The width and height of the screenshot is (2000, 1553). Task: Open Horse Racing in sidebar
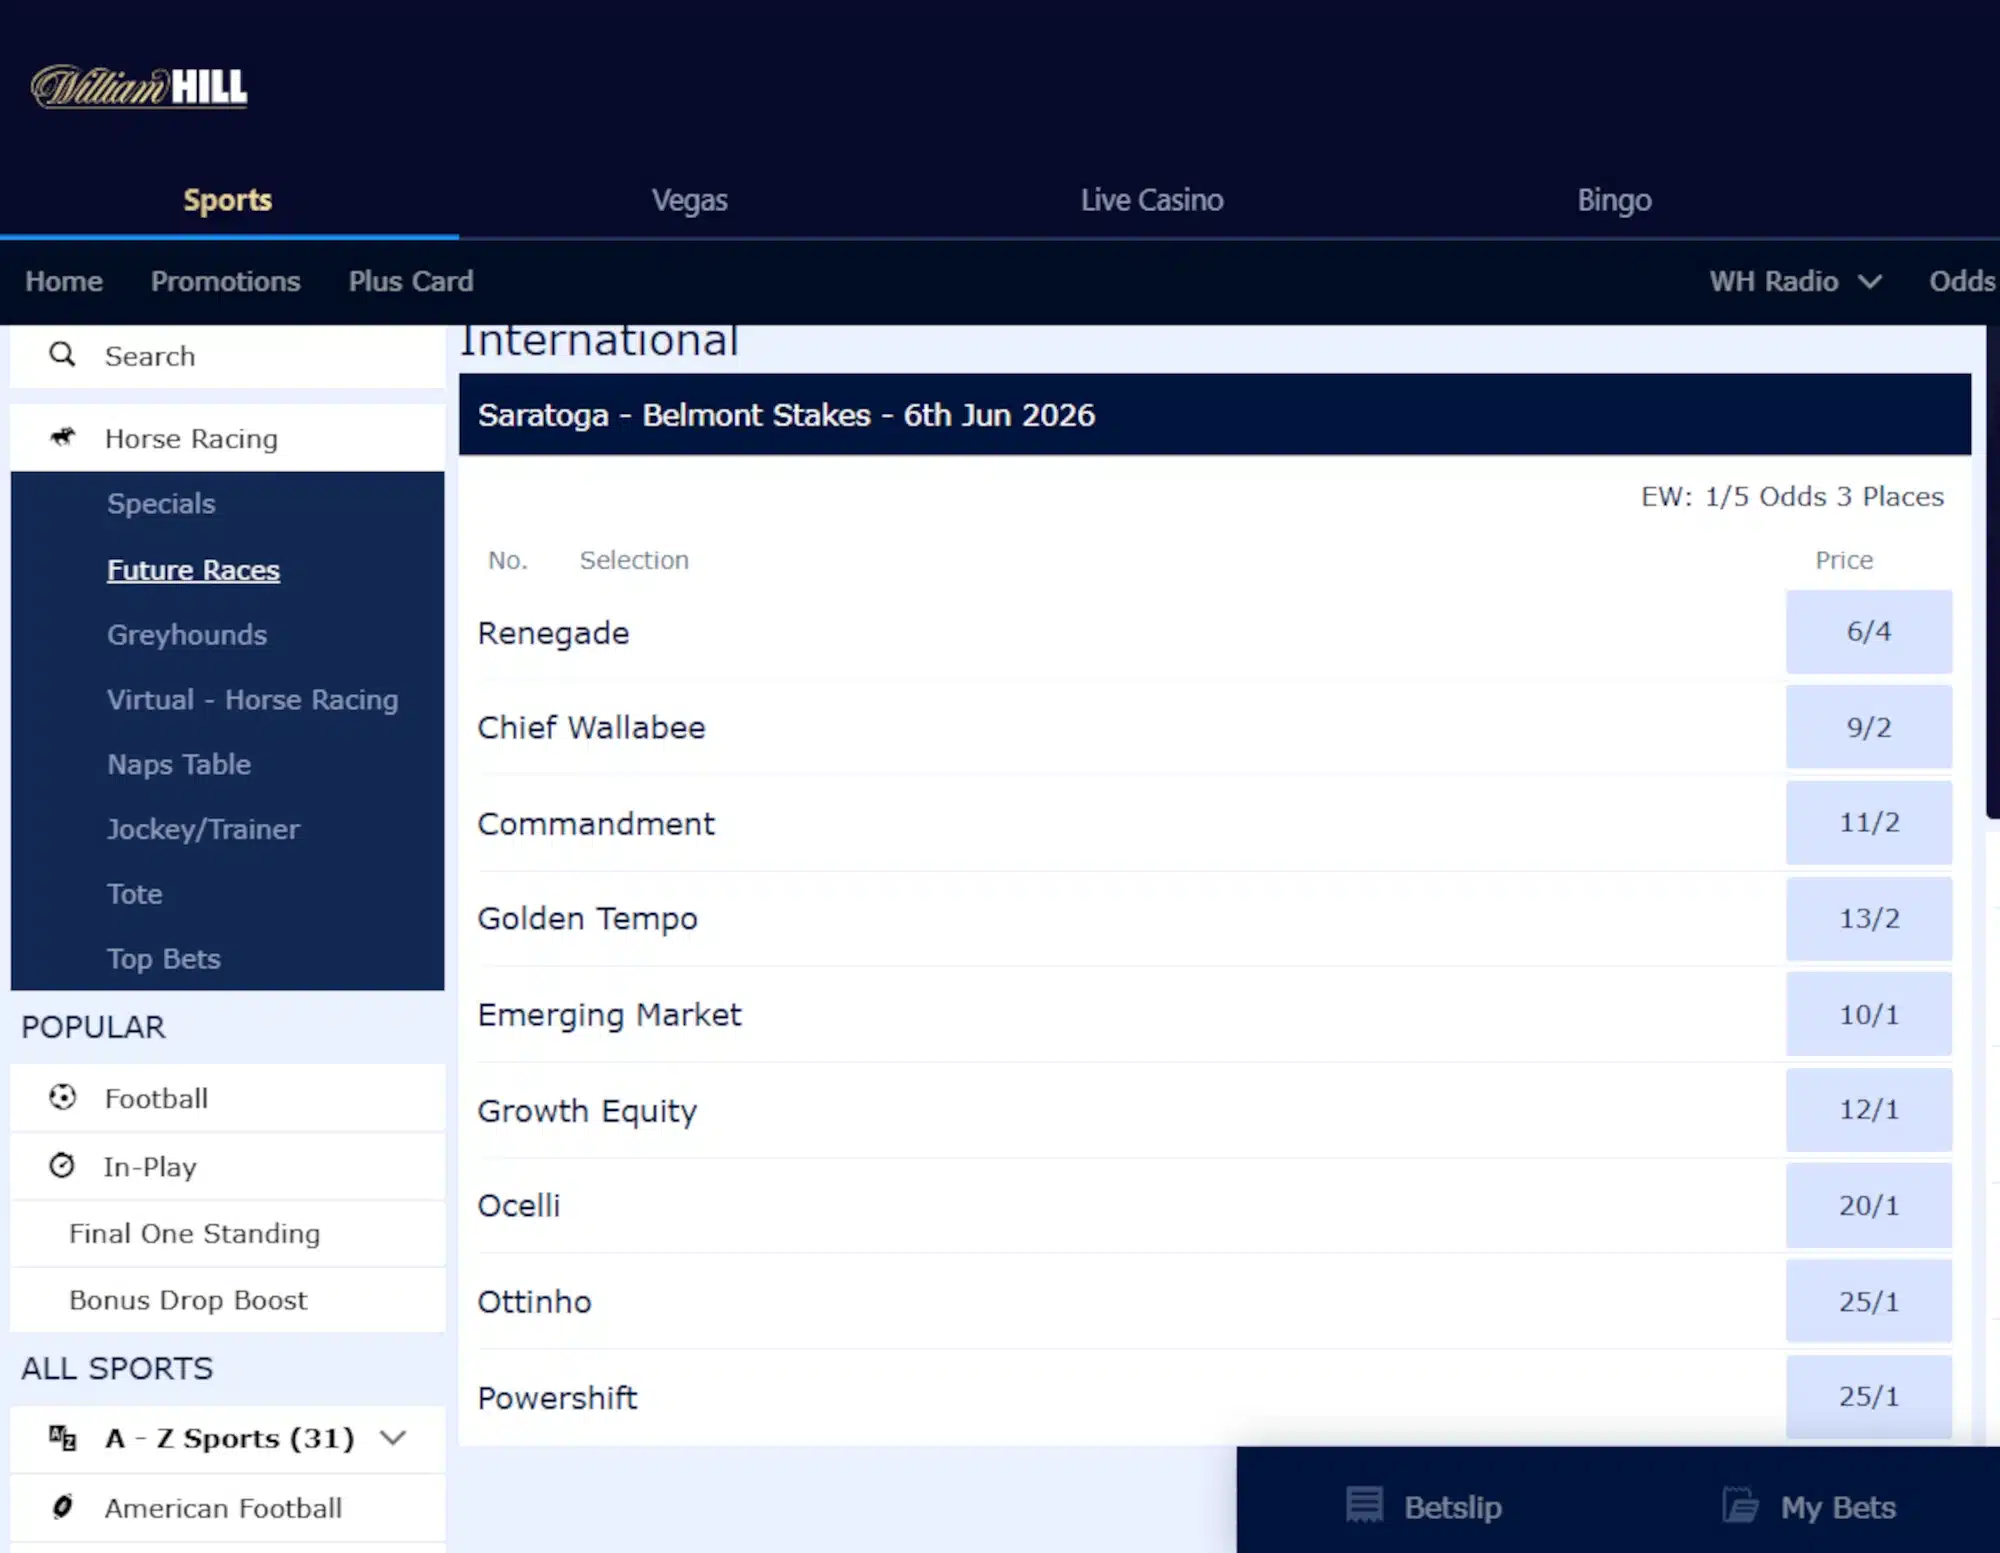pyautogui.click(x=228, y=438)
